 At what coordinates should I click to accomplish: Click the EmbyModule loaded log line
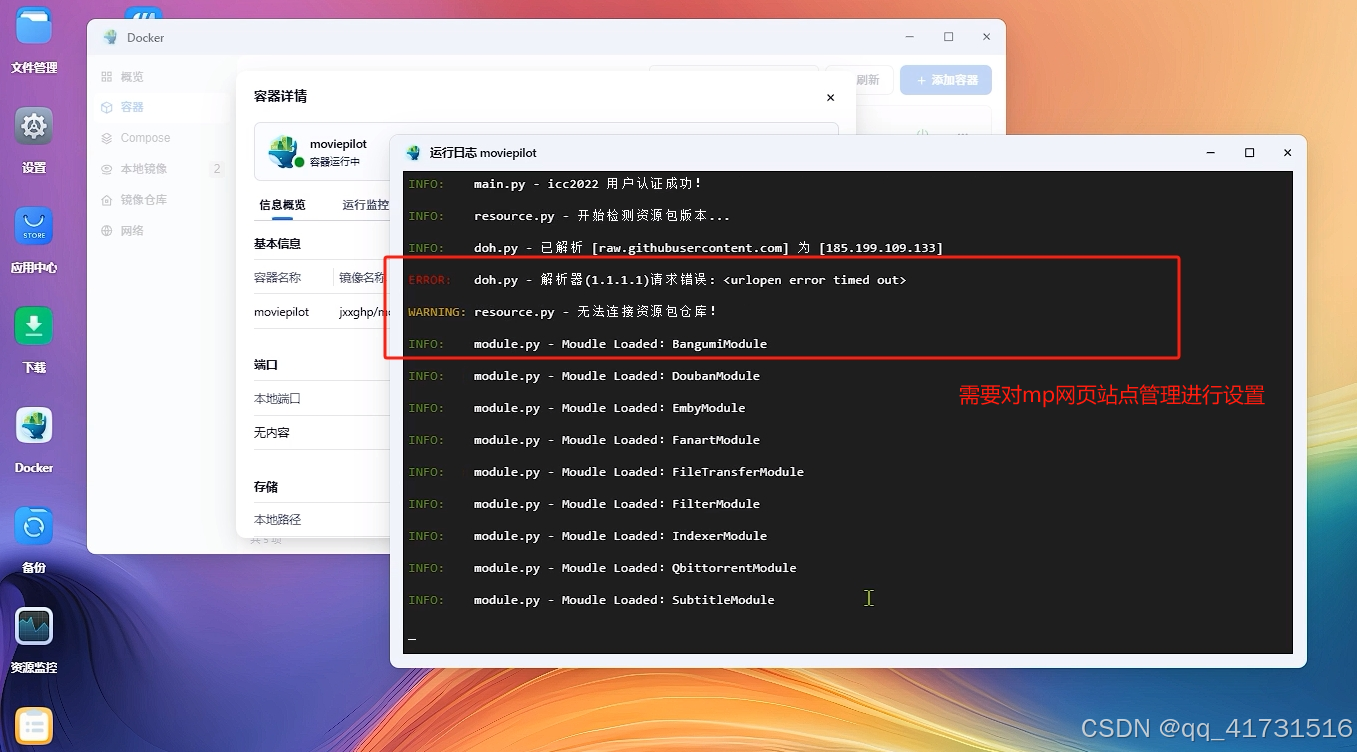tap(577, 408)
